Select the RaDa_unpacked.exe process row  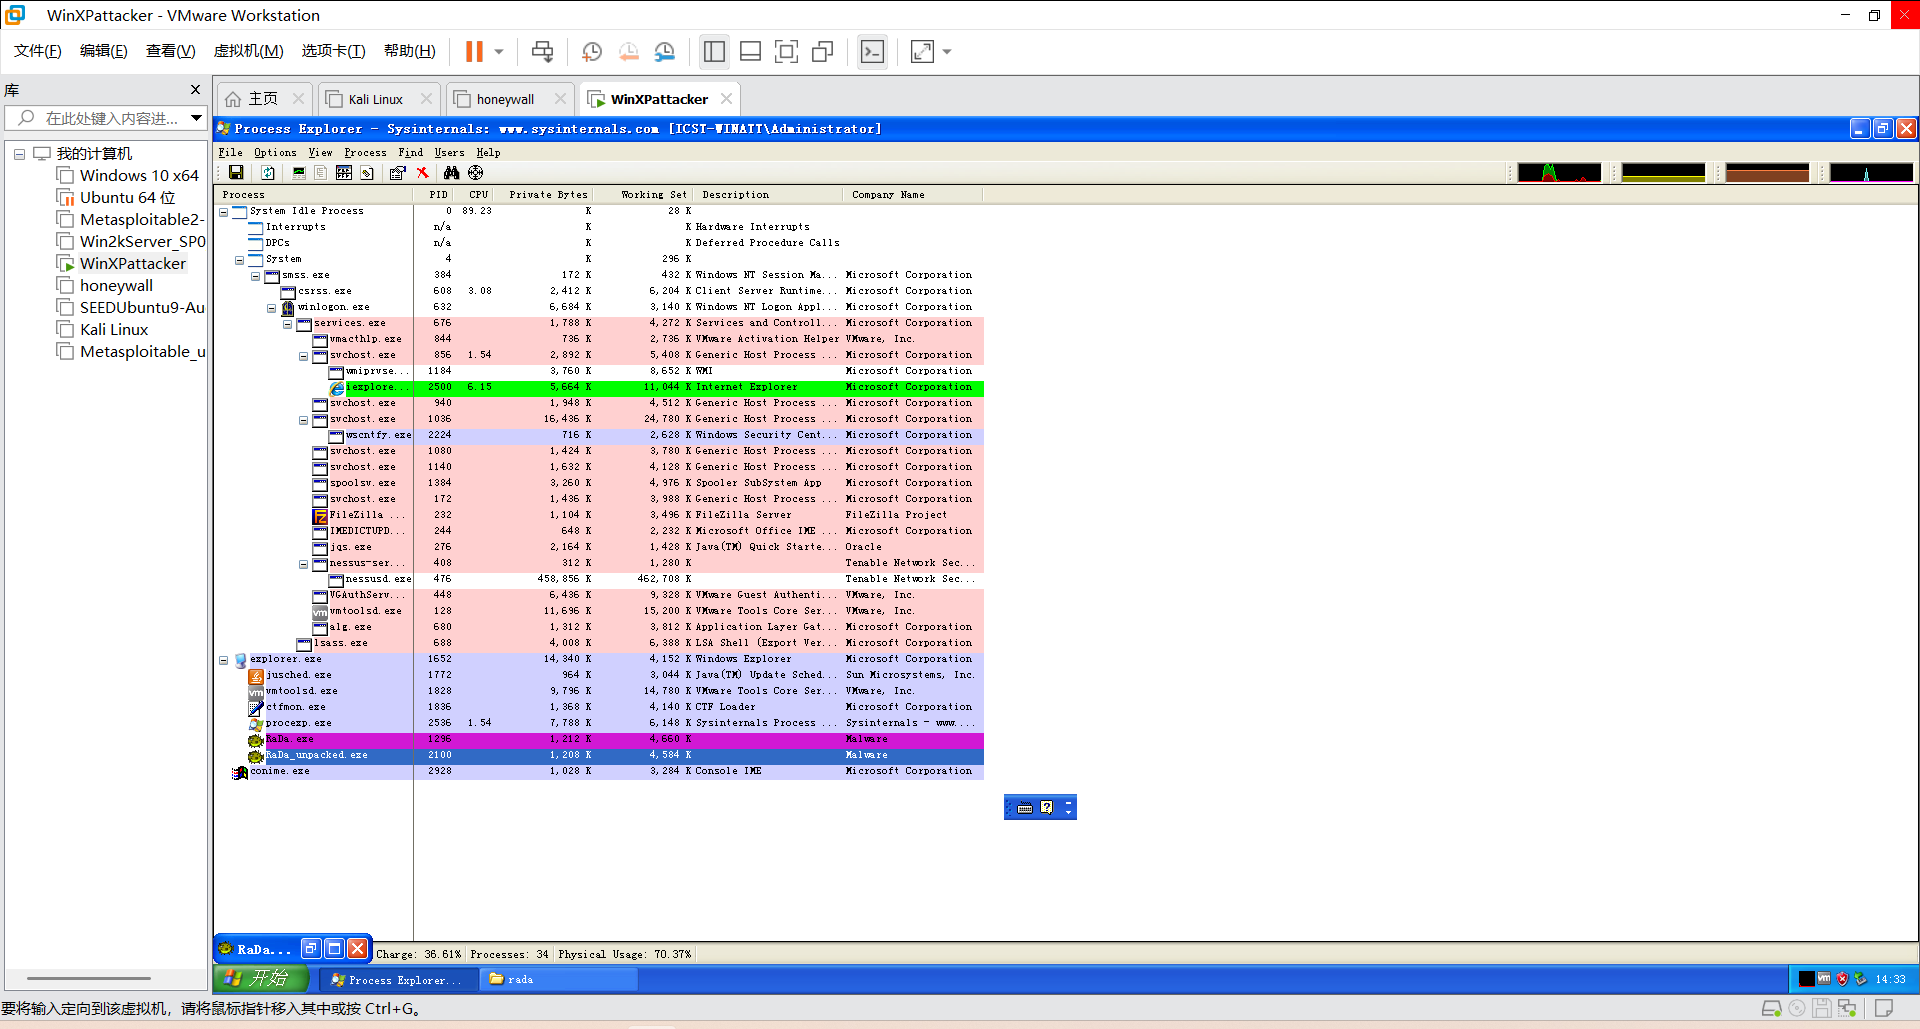[600, 756]
